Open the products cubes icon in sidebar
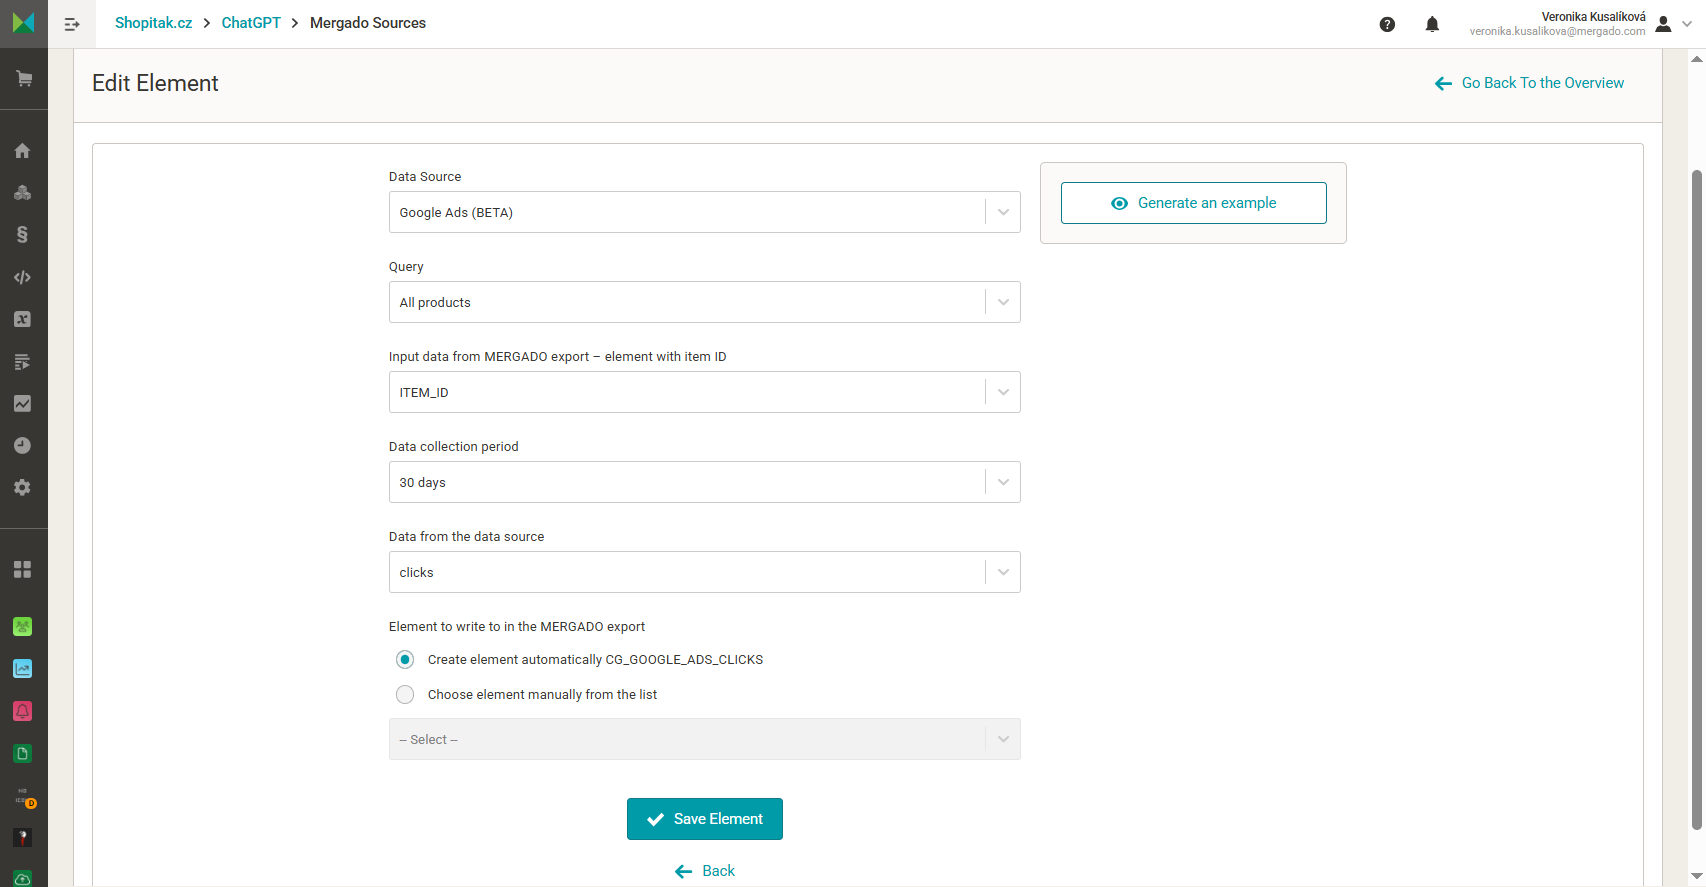 [22, 192]
